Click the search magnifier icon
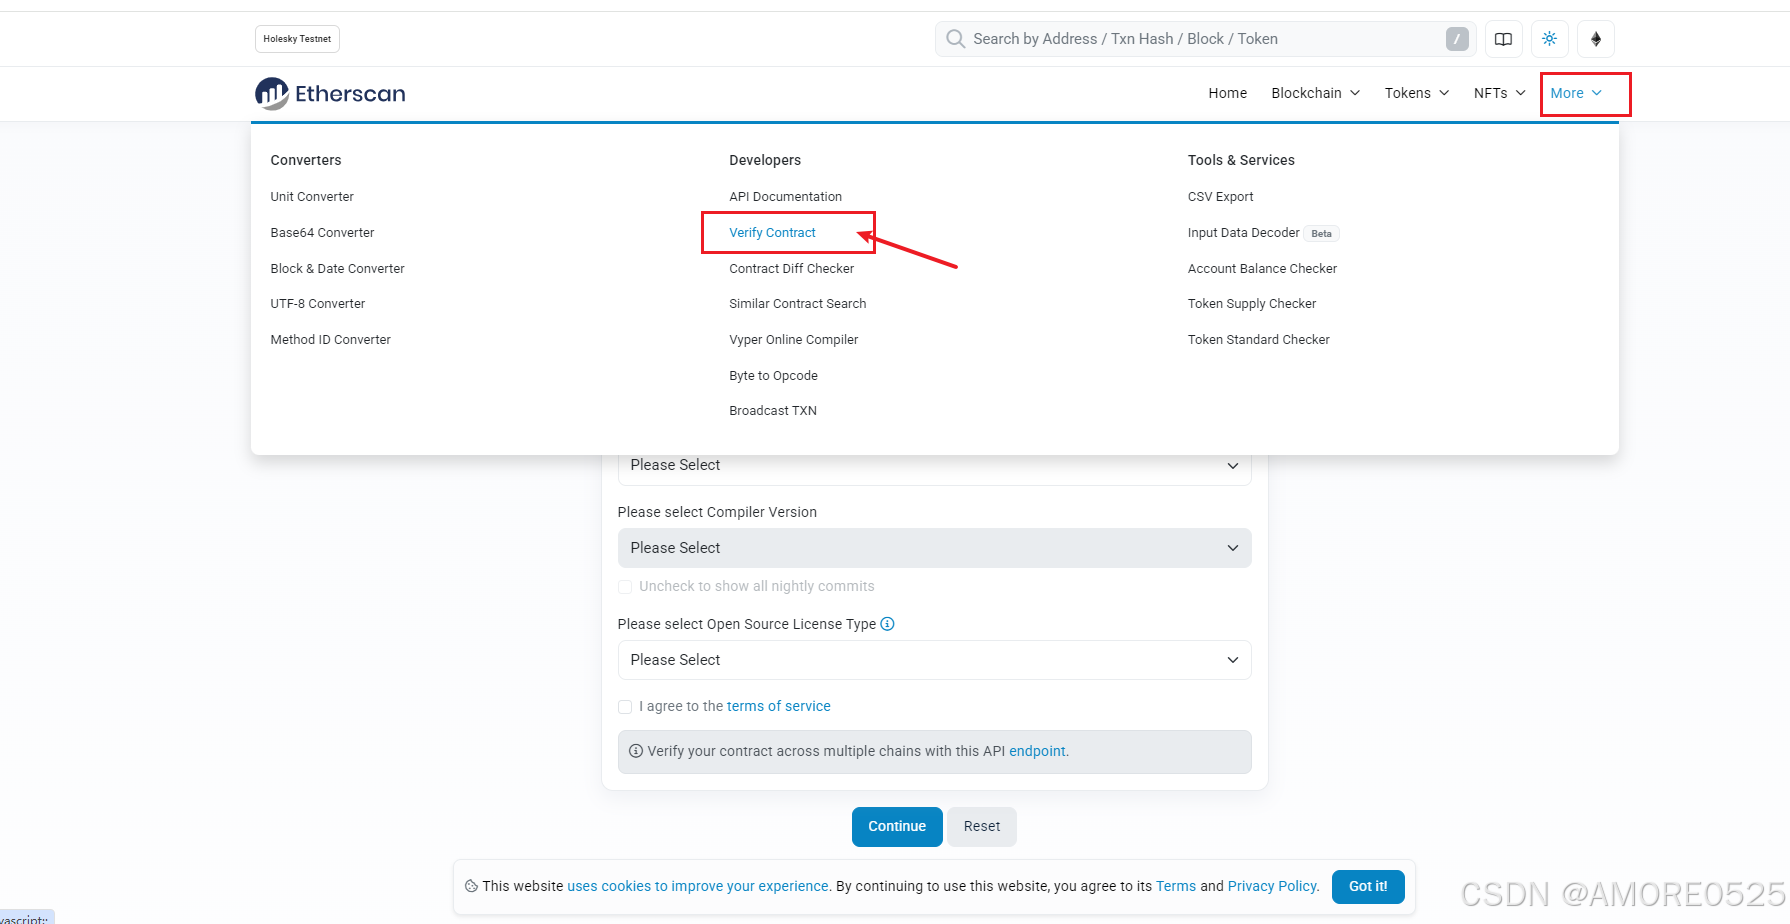 coord(955,39)
